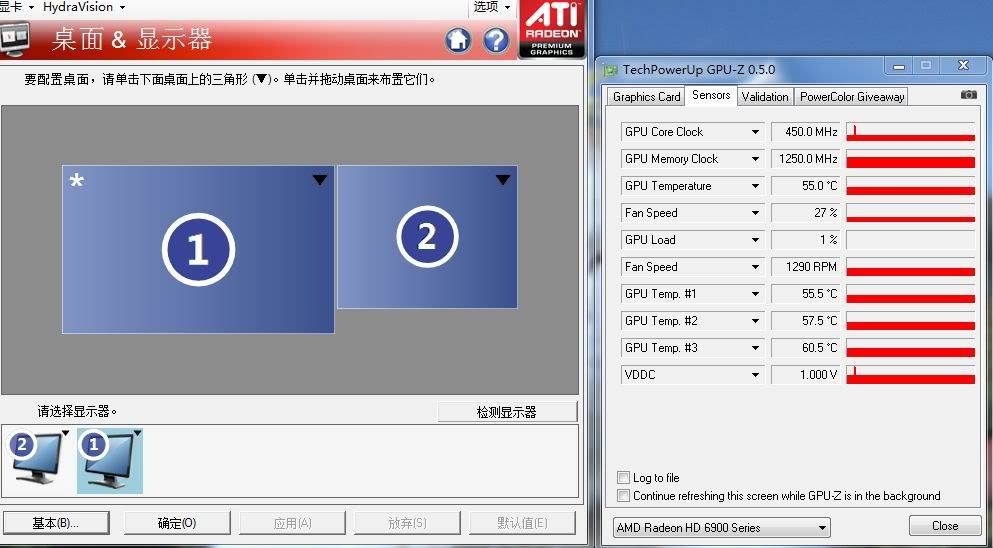This screenshot has height=548, width=993.
Task: Open the 选项 menu
Action: tap(492, 7)
